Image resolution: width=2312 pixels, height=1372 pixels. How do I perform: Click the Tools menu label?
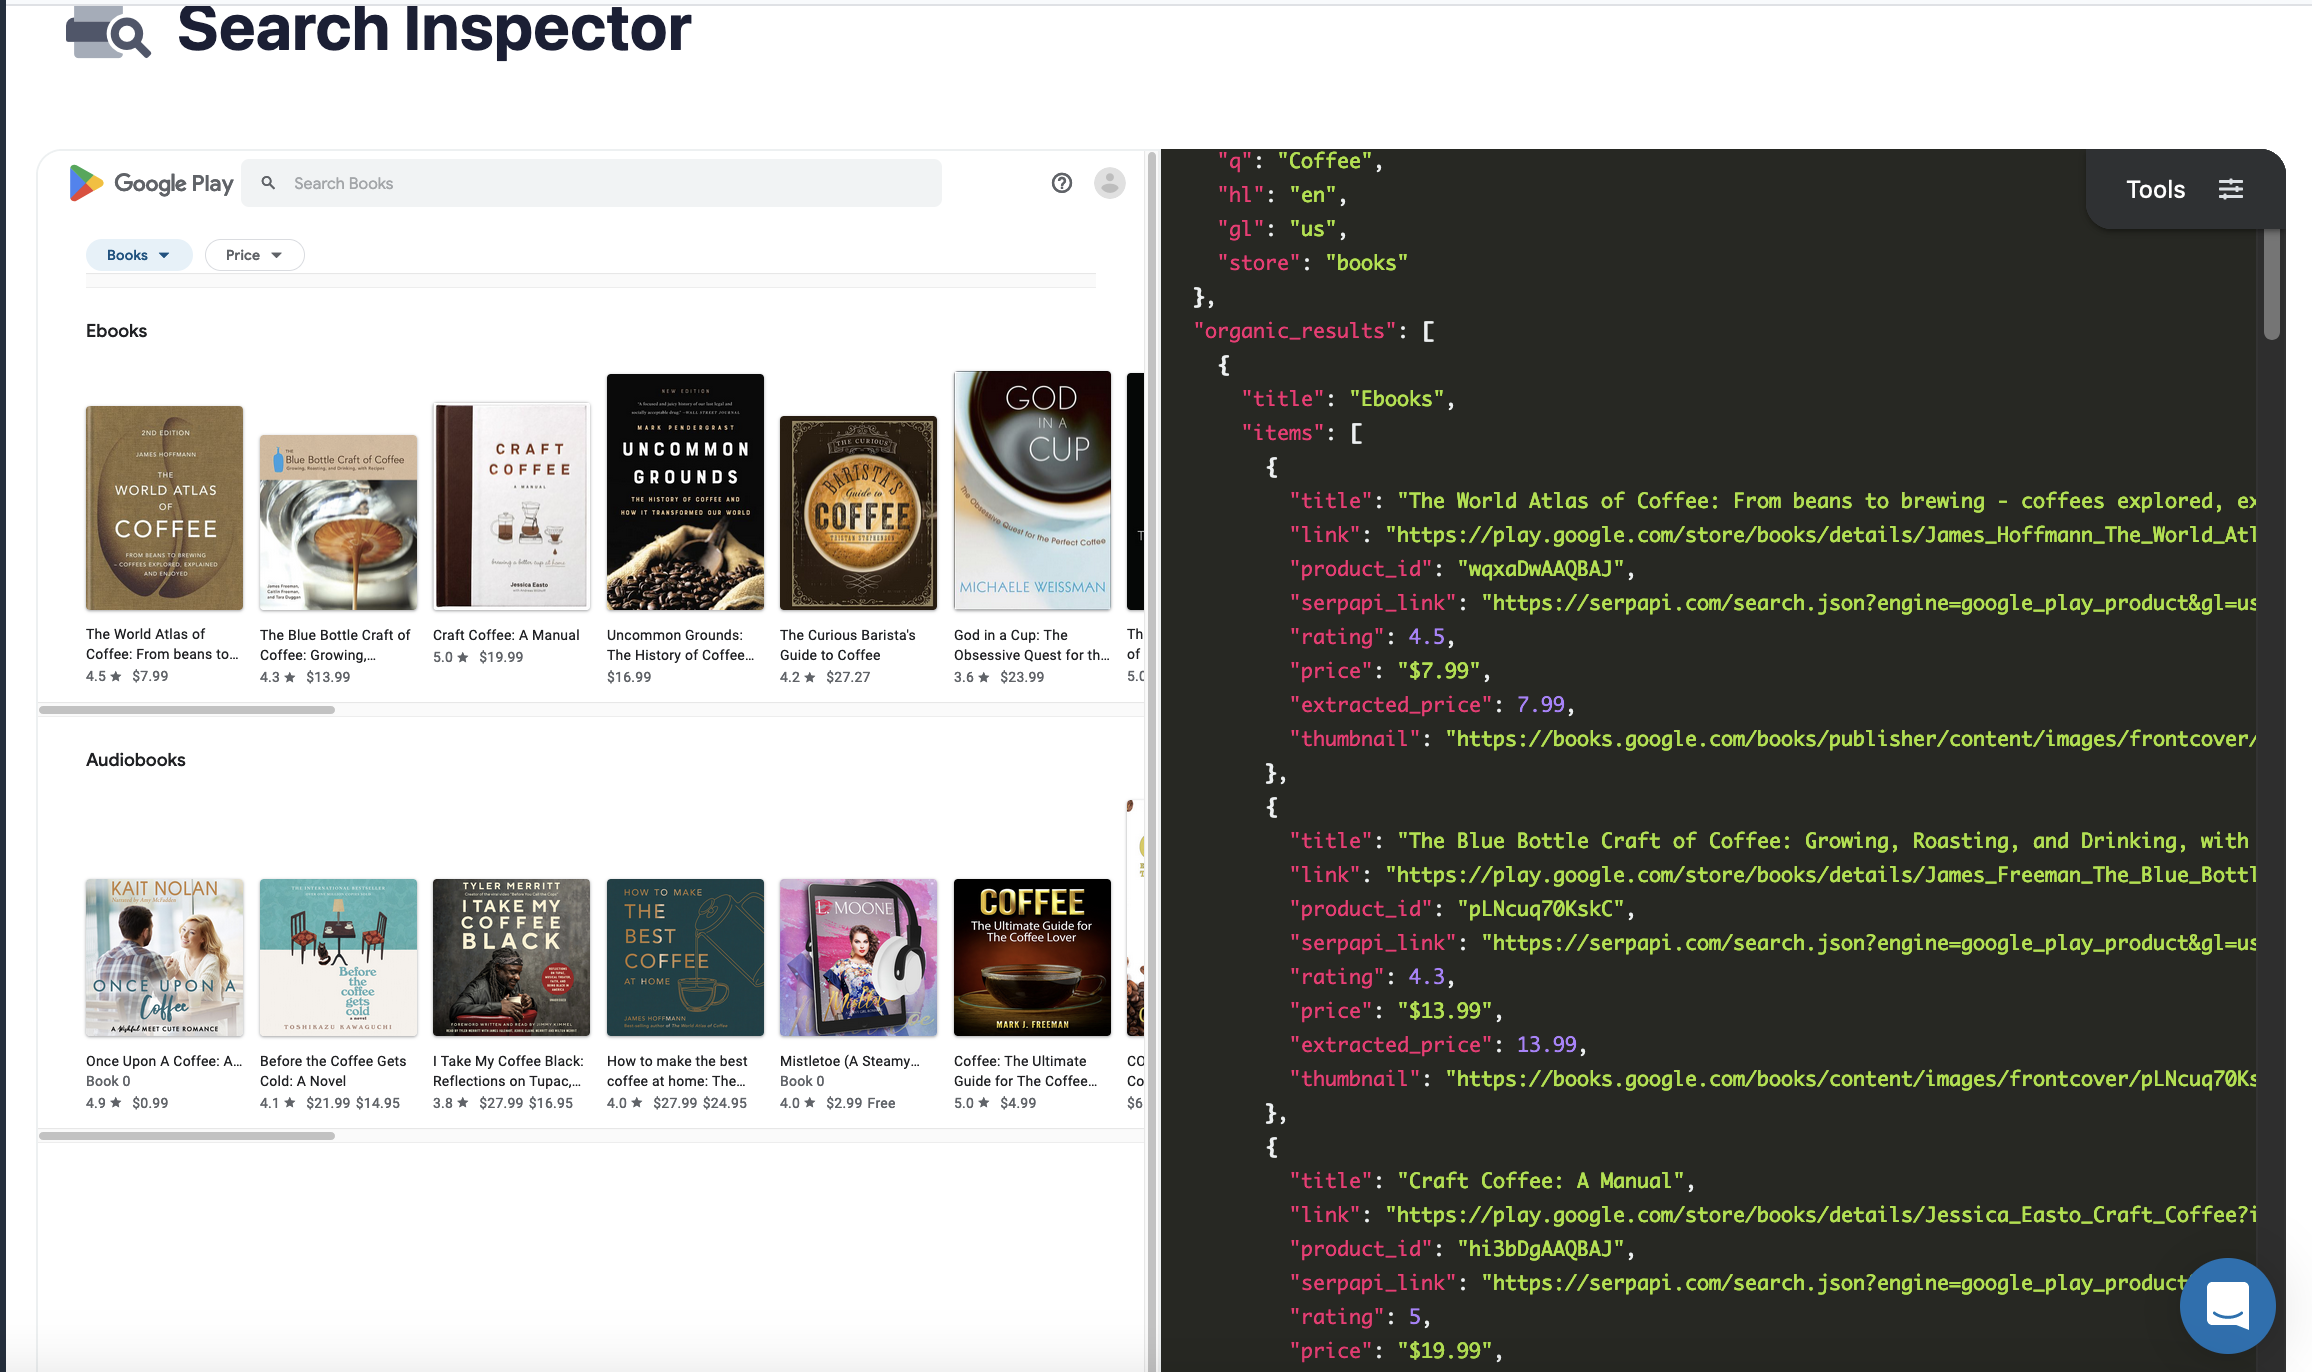pos(2155,188)
